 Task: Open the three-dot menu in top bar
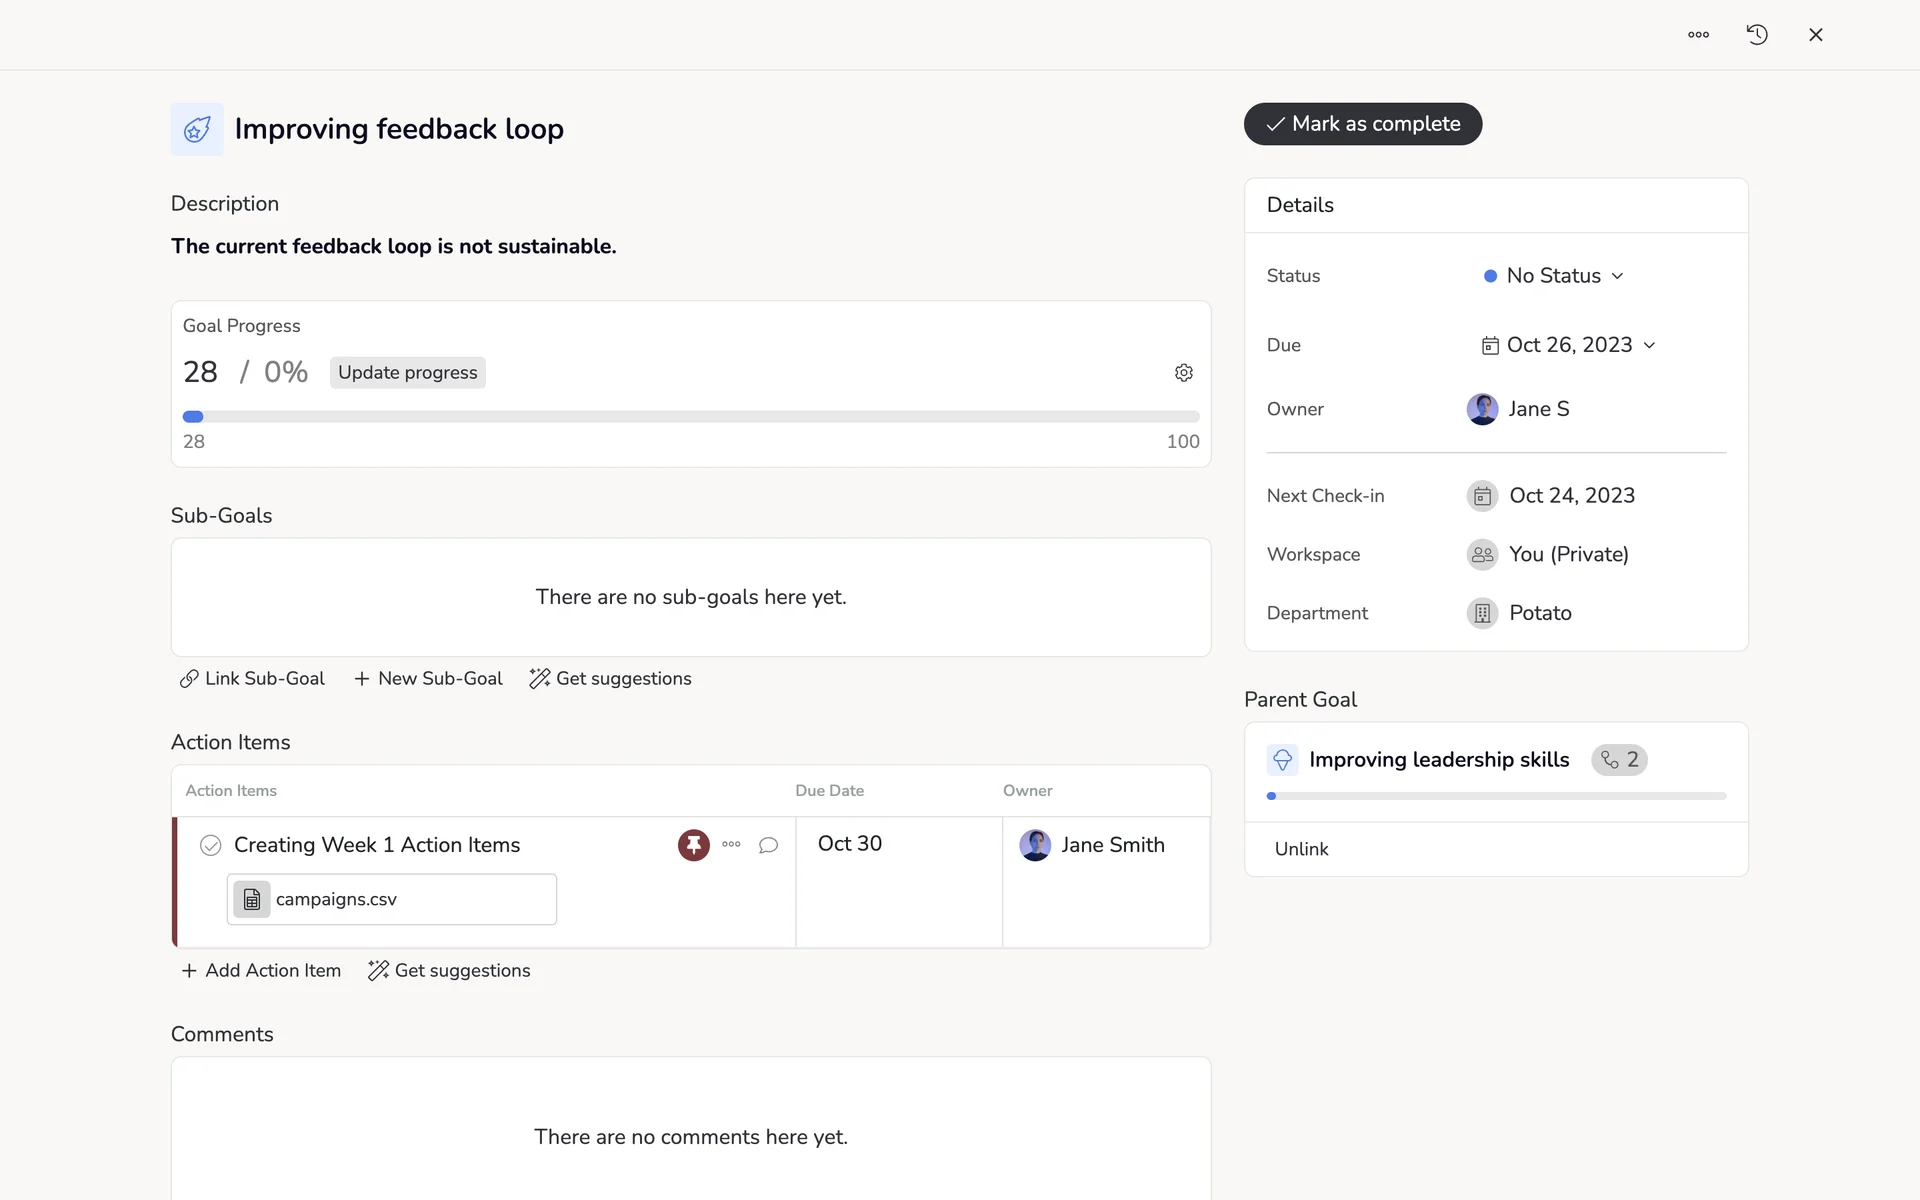click(x=1698, y=35)
